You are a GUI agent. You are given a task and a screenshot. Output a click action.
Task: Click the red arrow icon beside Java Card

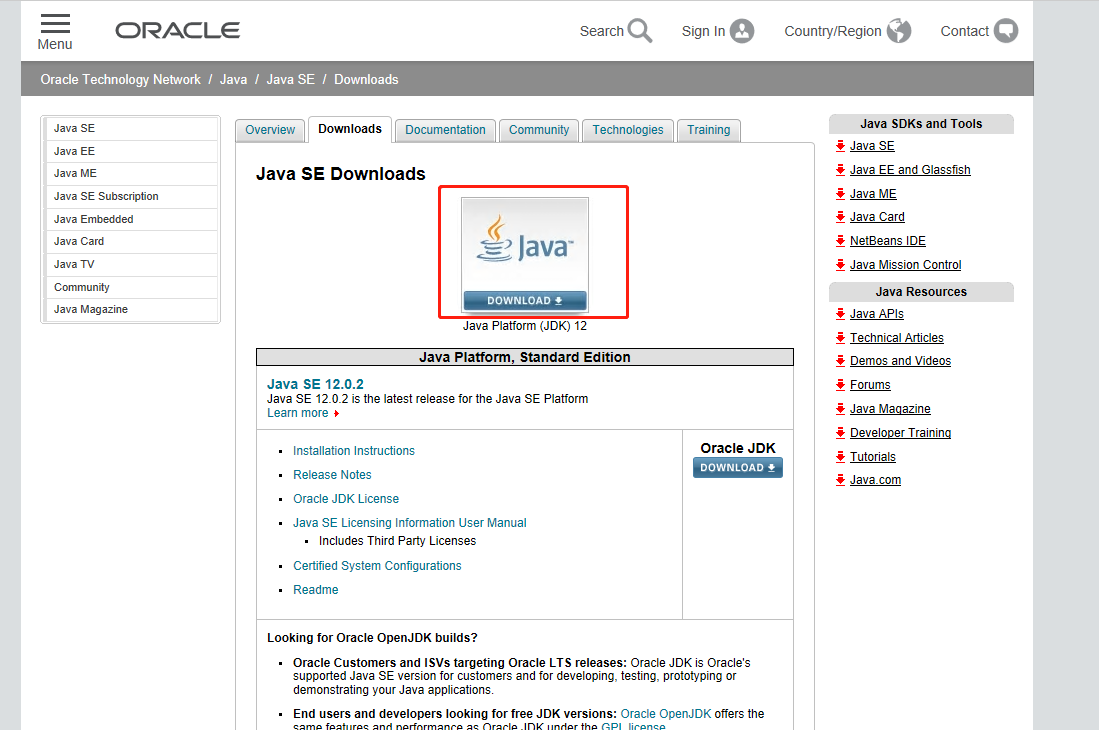click(840, 217)
